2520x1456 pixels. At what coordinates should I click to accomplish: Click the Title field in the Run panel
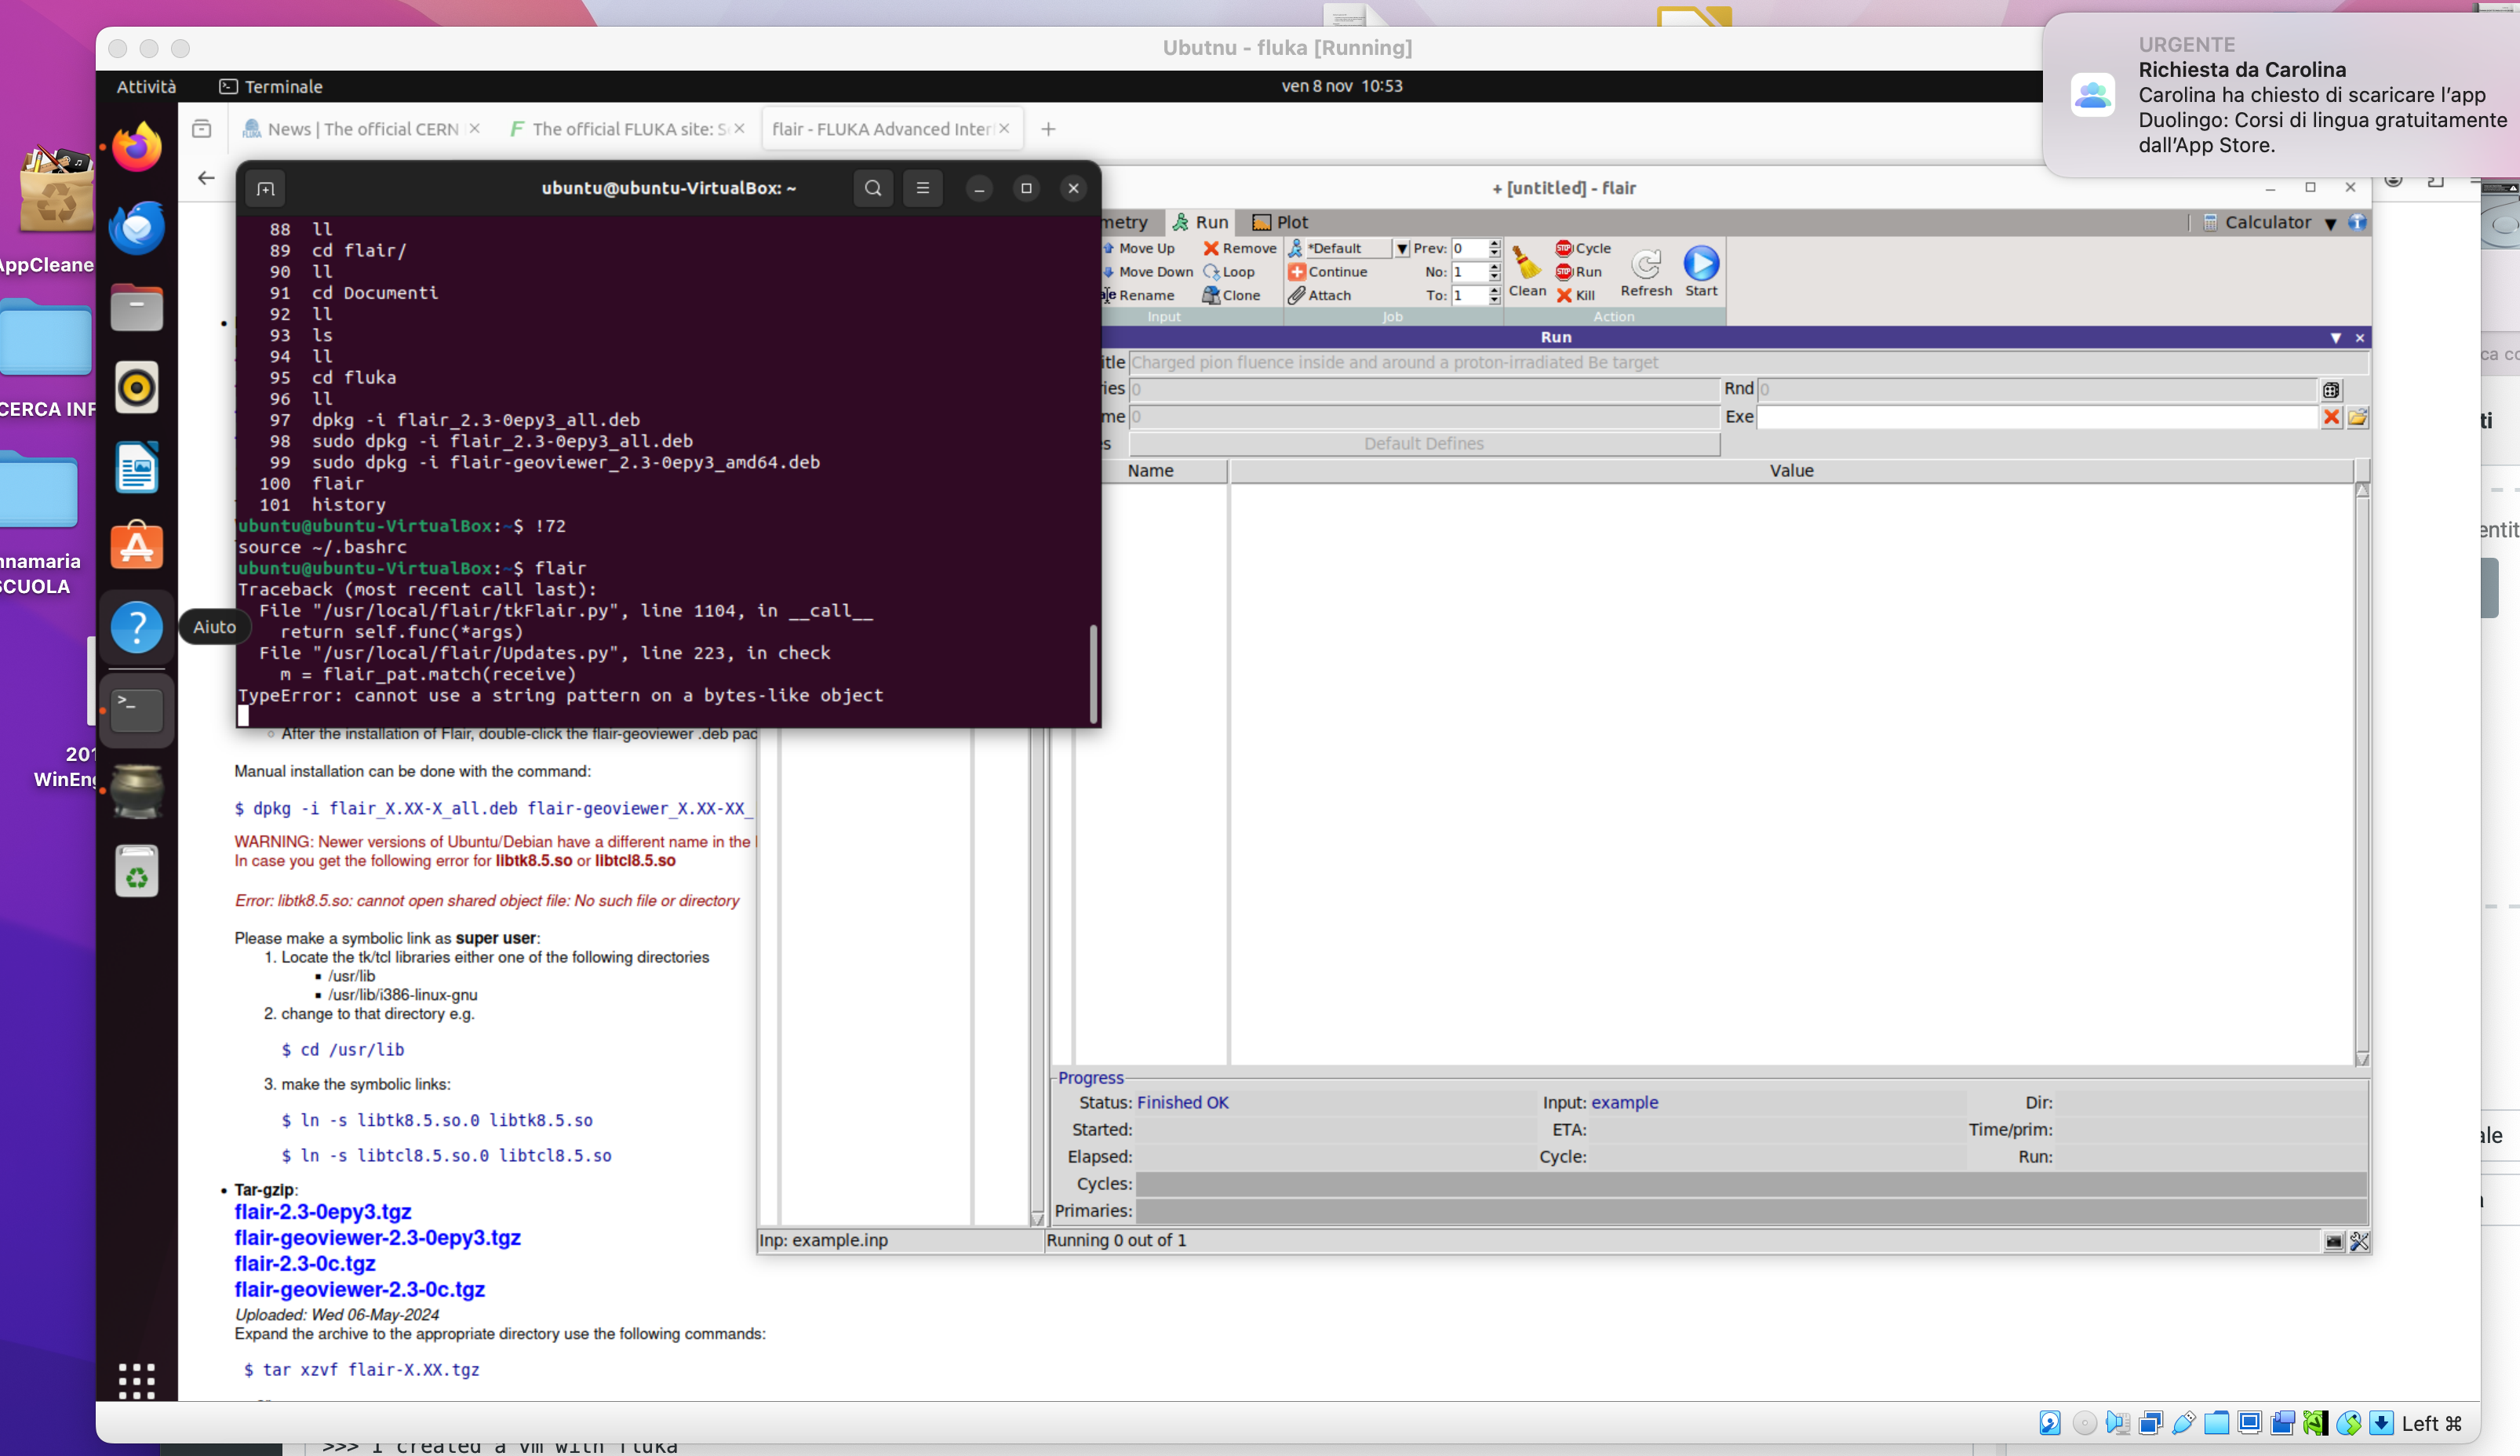(1747, 363)
